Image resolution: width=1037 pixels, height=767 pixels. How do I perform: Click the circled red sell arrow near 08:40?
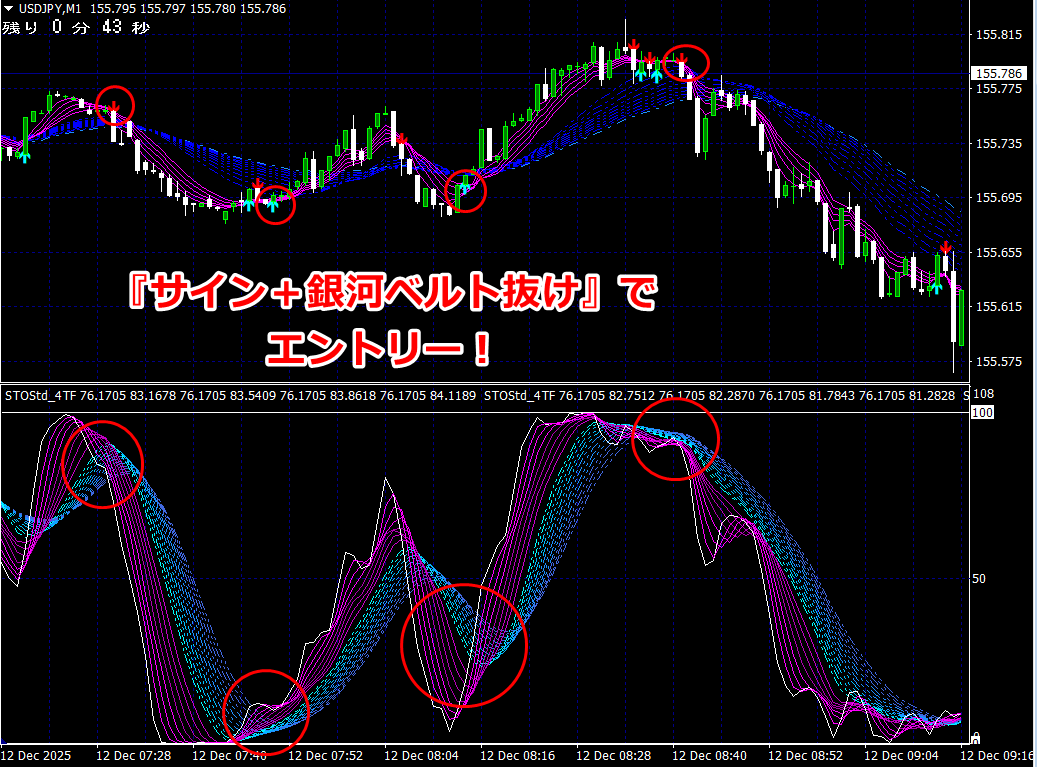682,60
